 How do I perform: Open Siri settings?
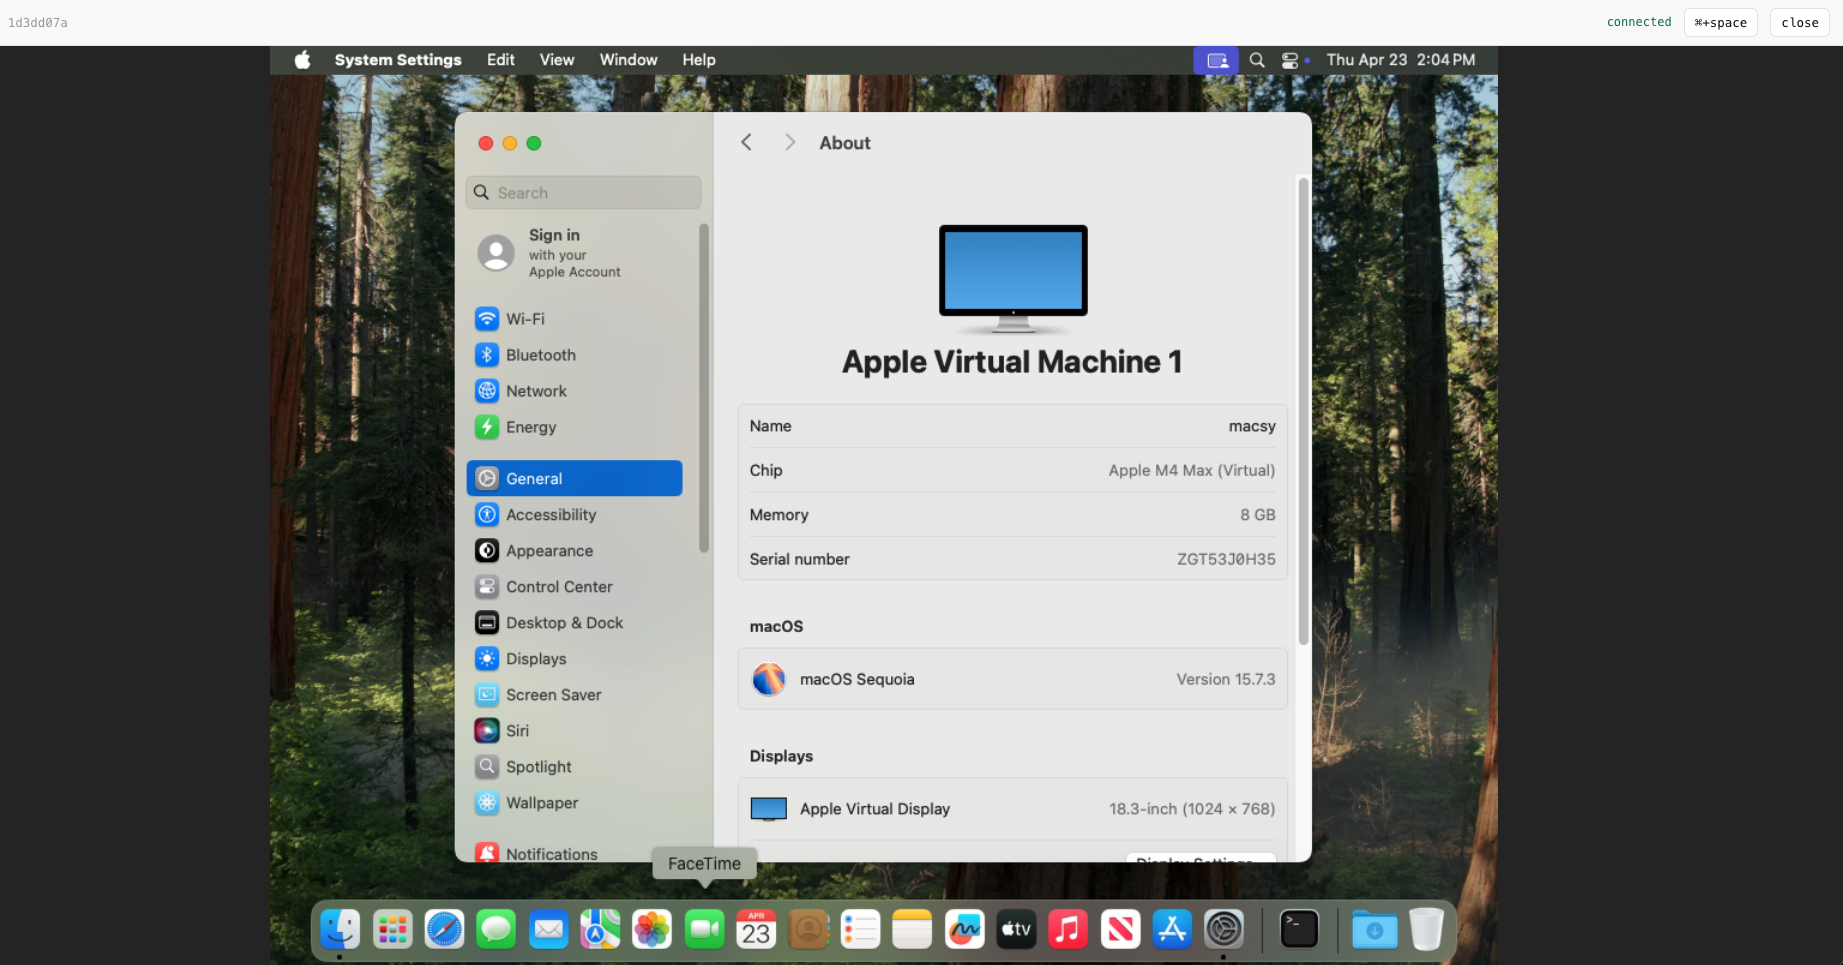pyautogui.click(x=517, y=731)
